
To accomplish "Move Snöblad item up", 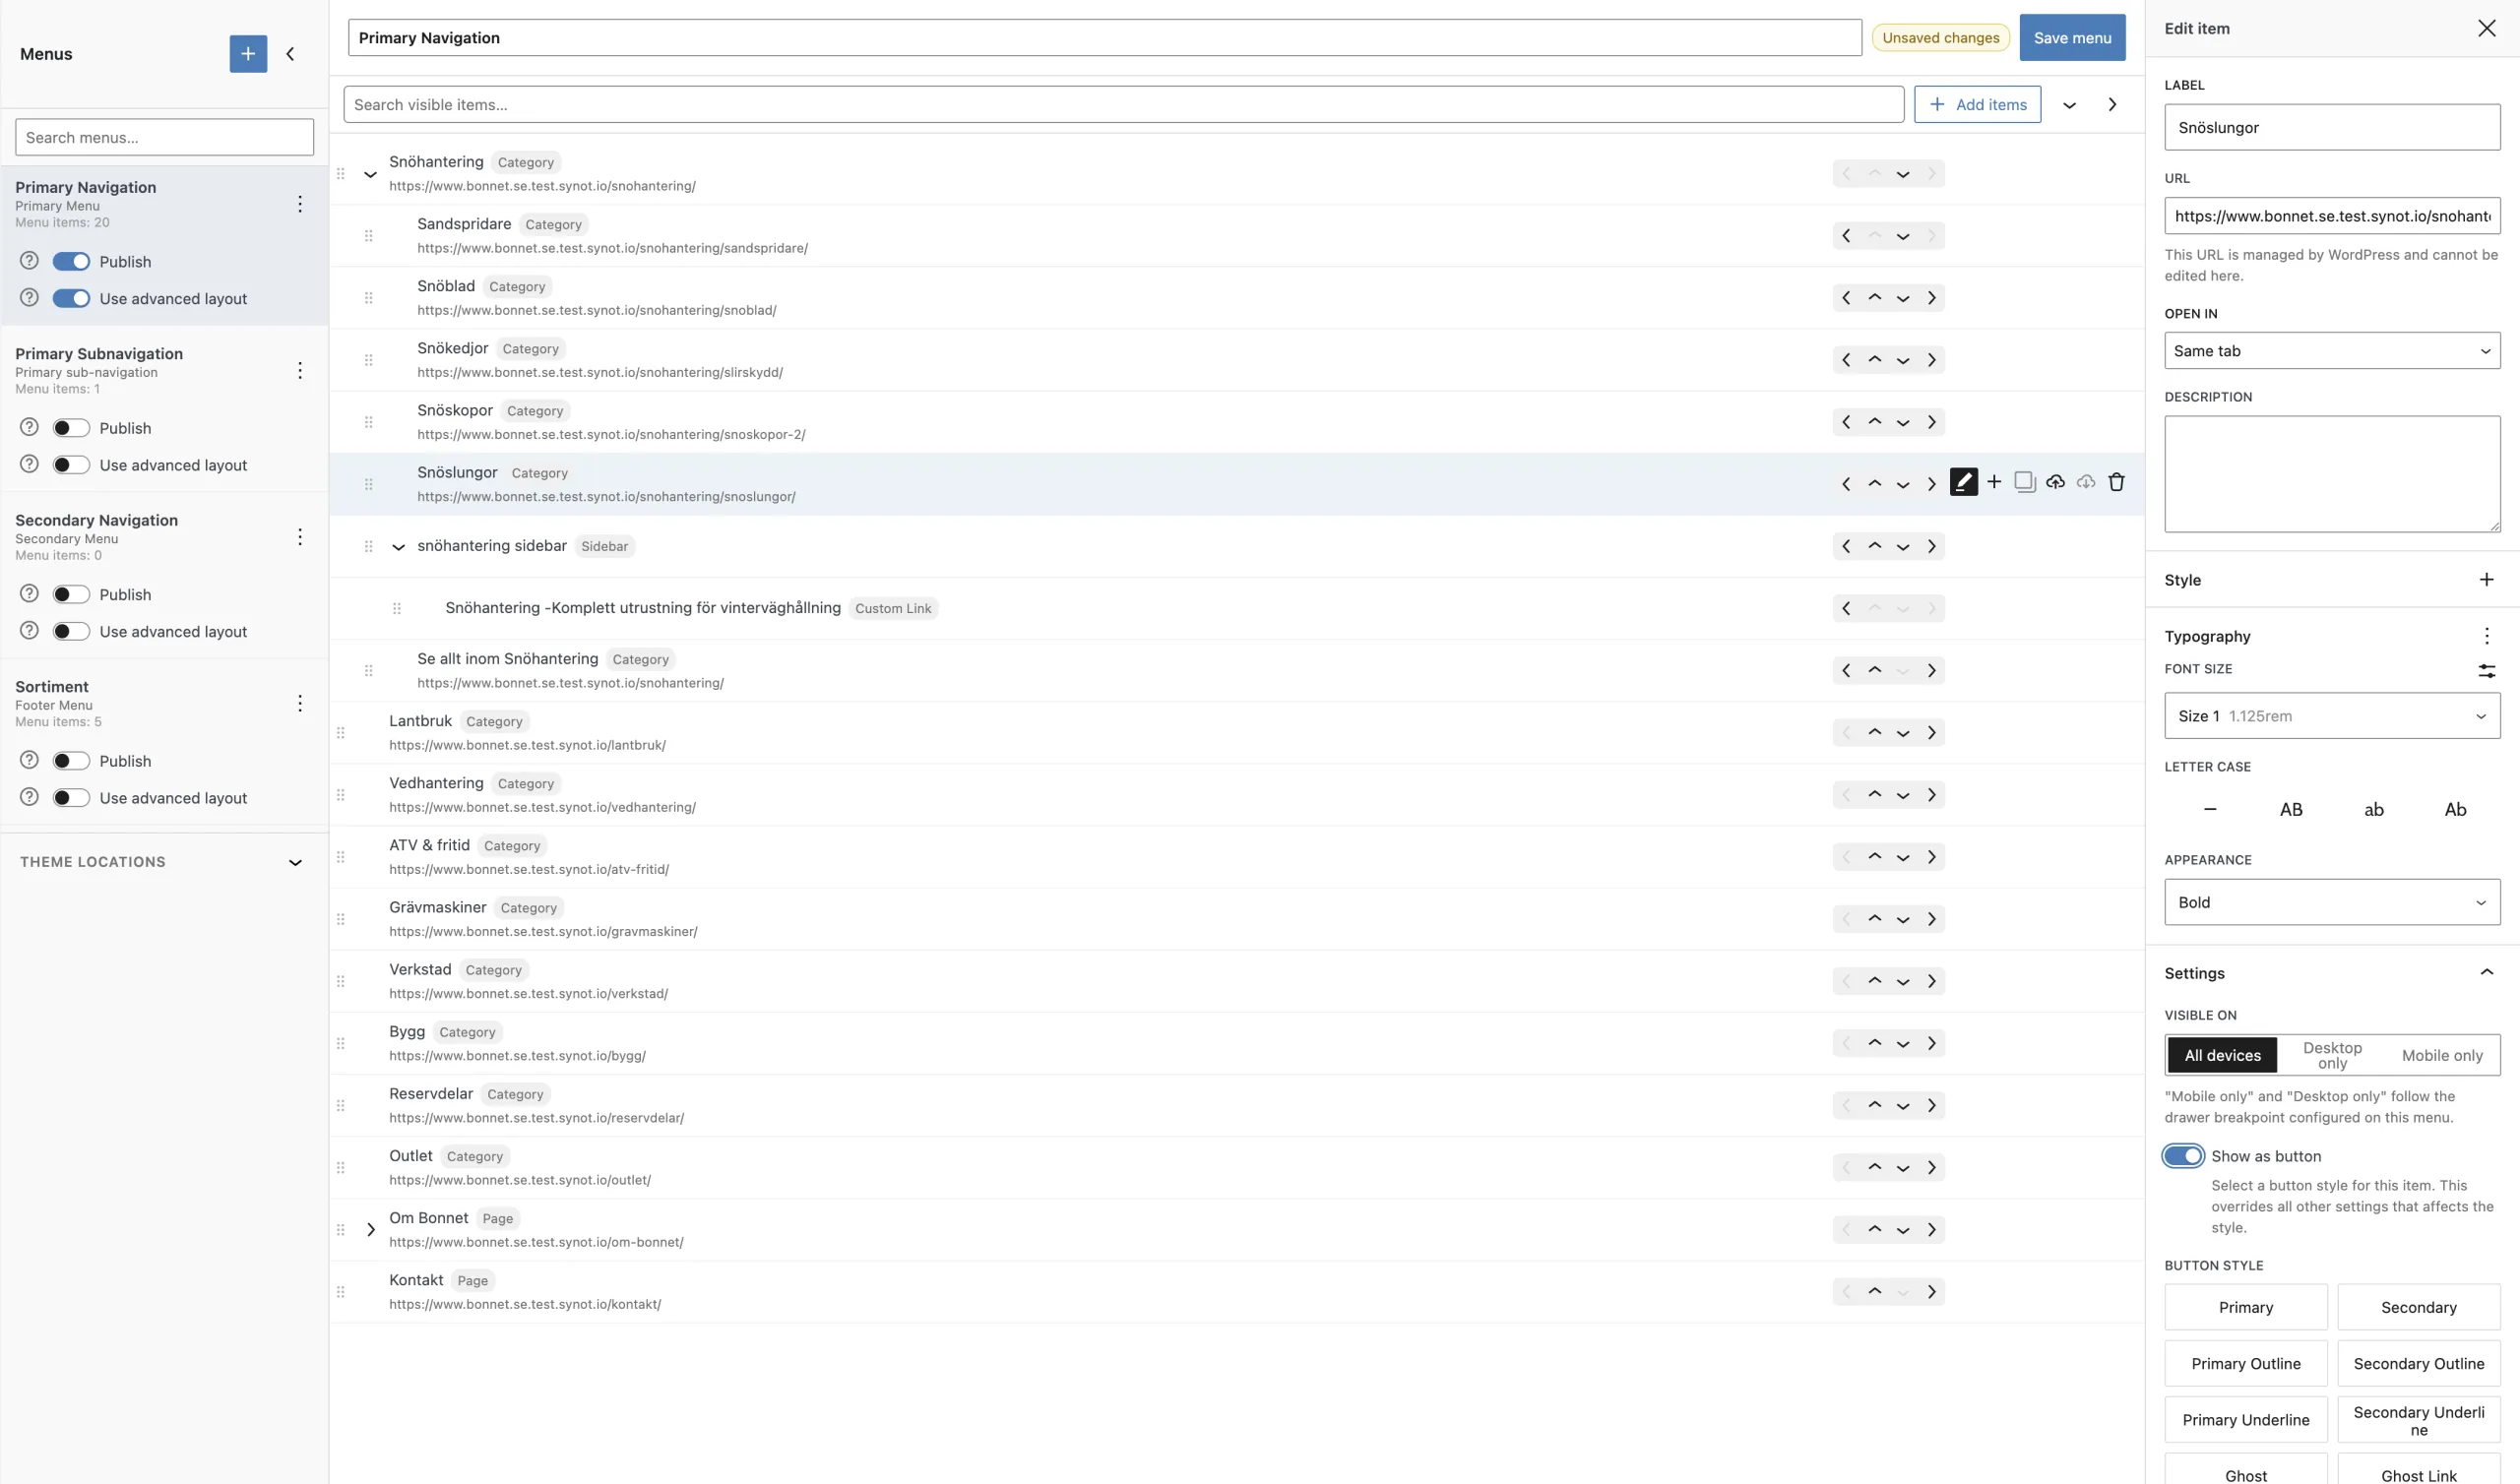I will point(1875,298).
